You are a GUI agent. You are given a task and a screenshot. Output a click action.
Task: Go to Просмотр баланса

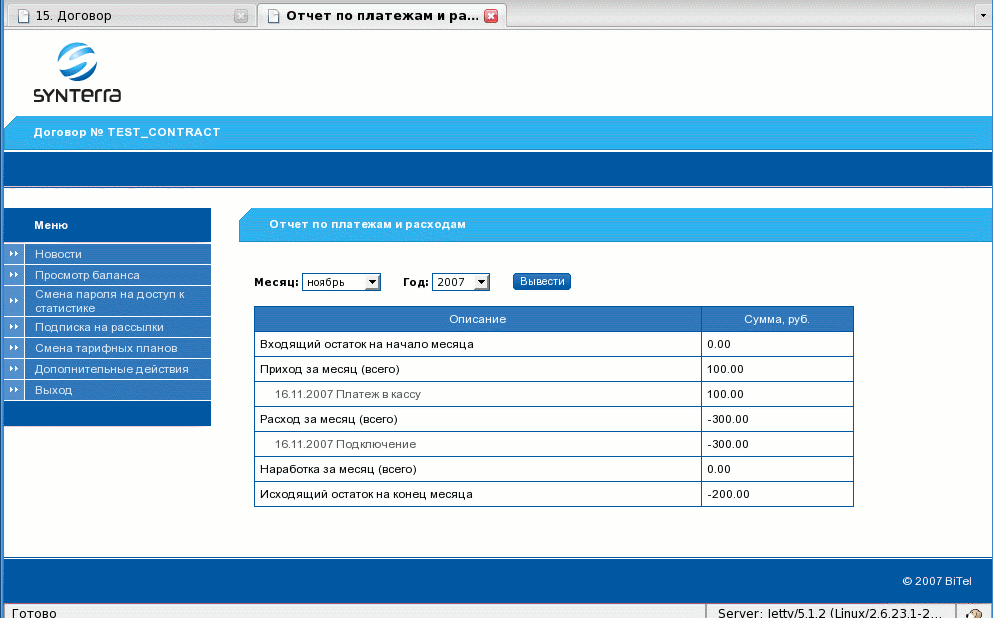(87, 274)
